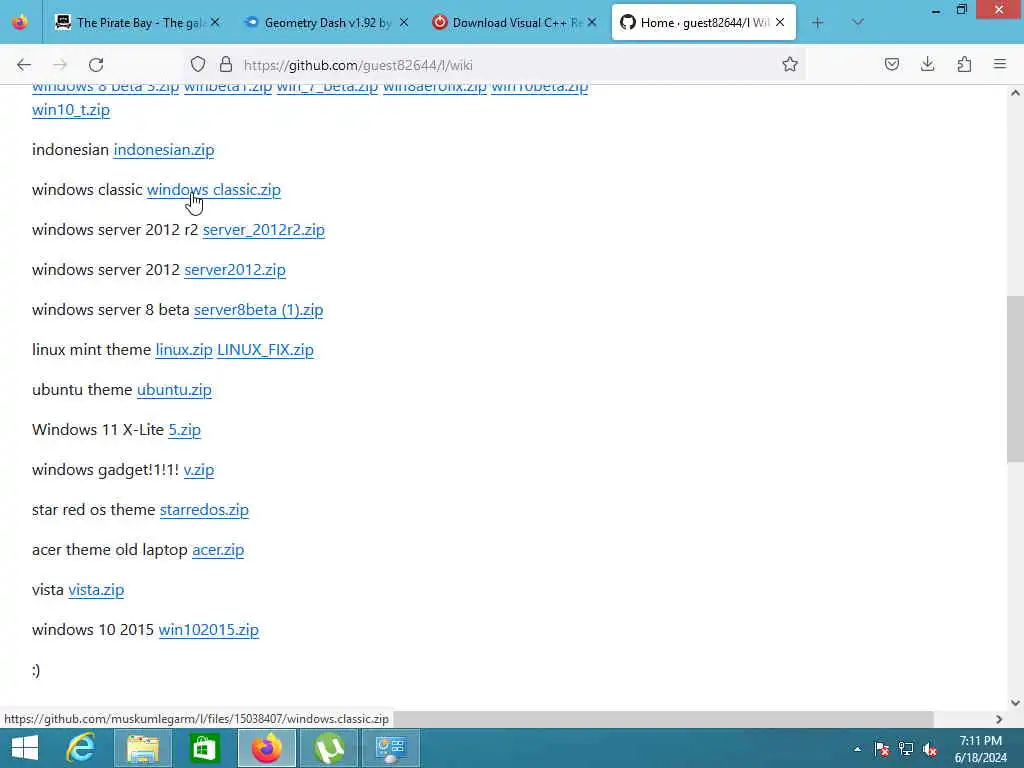Close the Download Visual C++ tab
The height and width of the screenshot is (768, 1024).
point(592,23)
